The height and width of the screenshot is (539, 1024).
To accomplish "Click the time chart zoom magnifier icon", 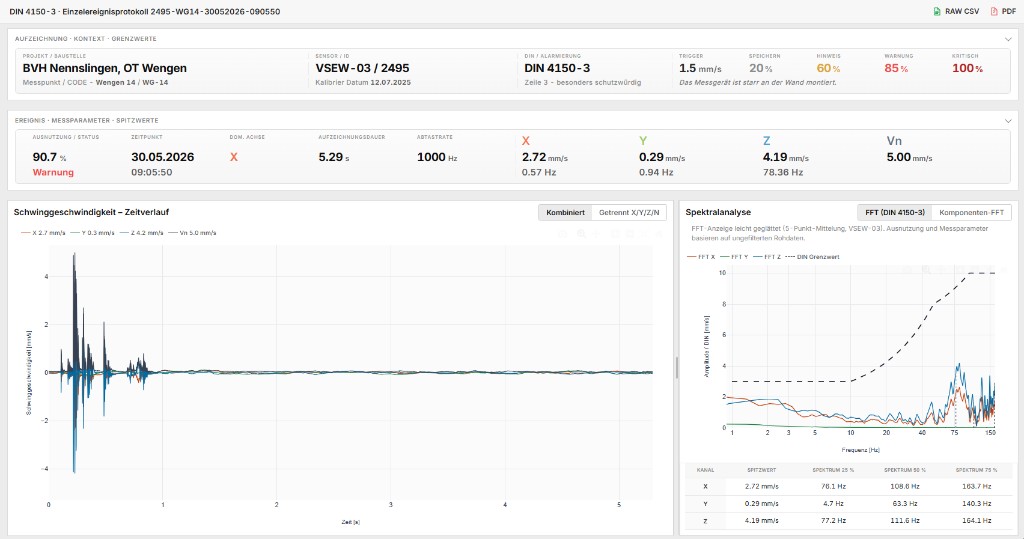I will click(x=581, y=234).
